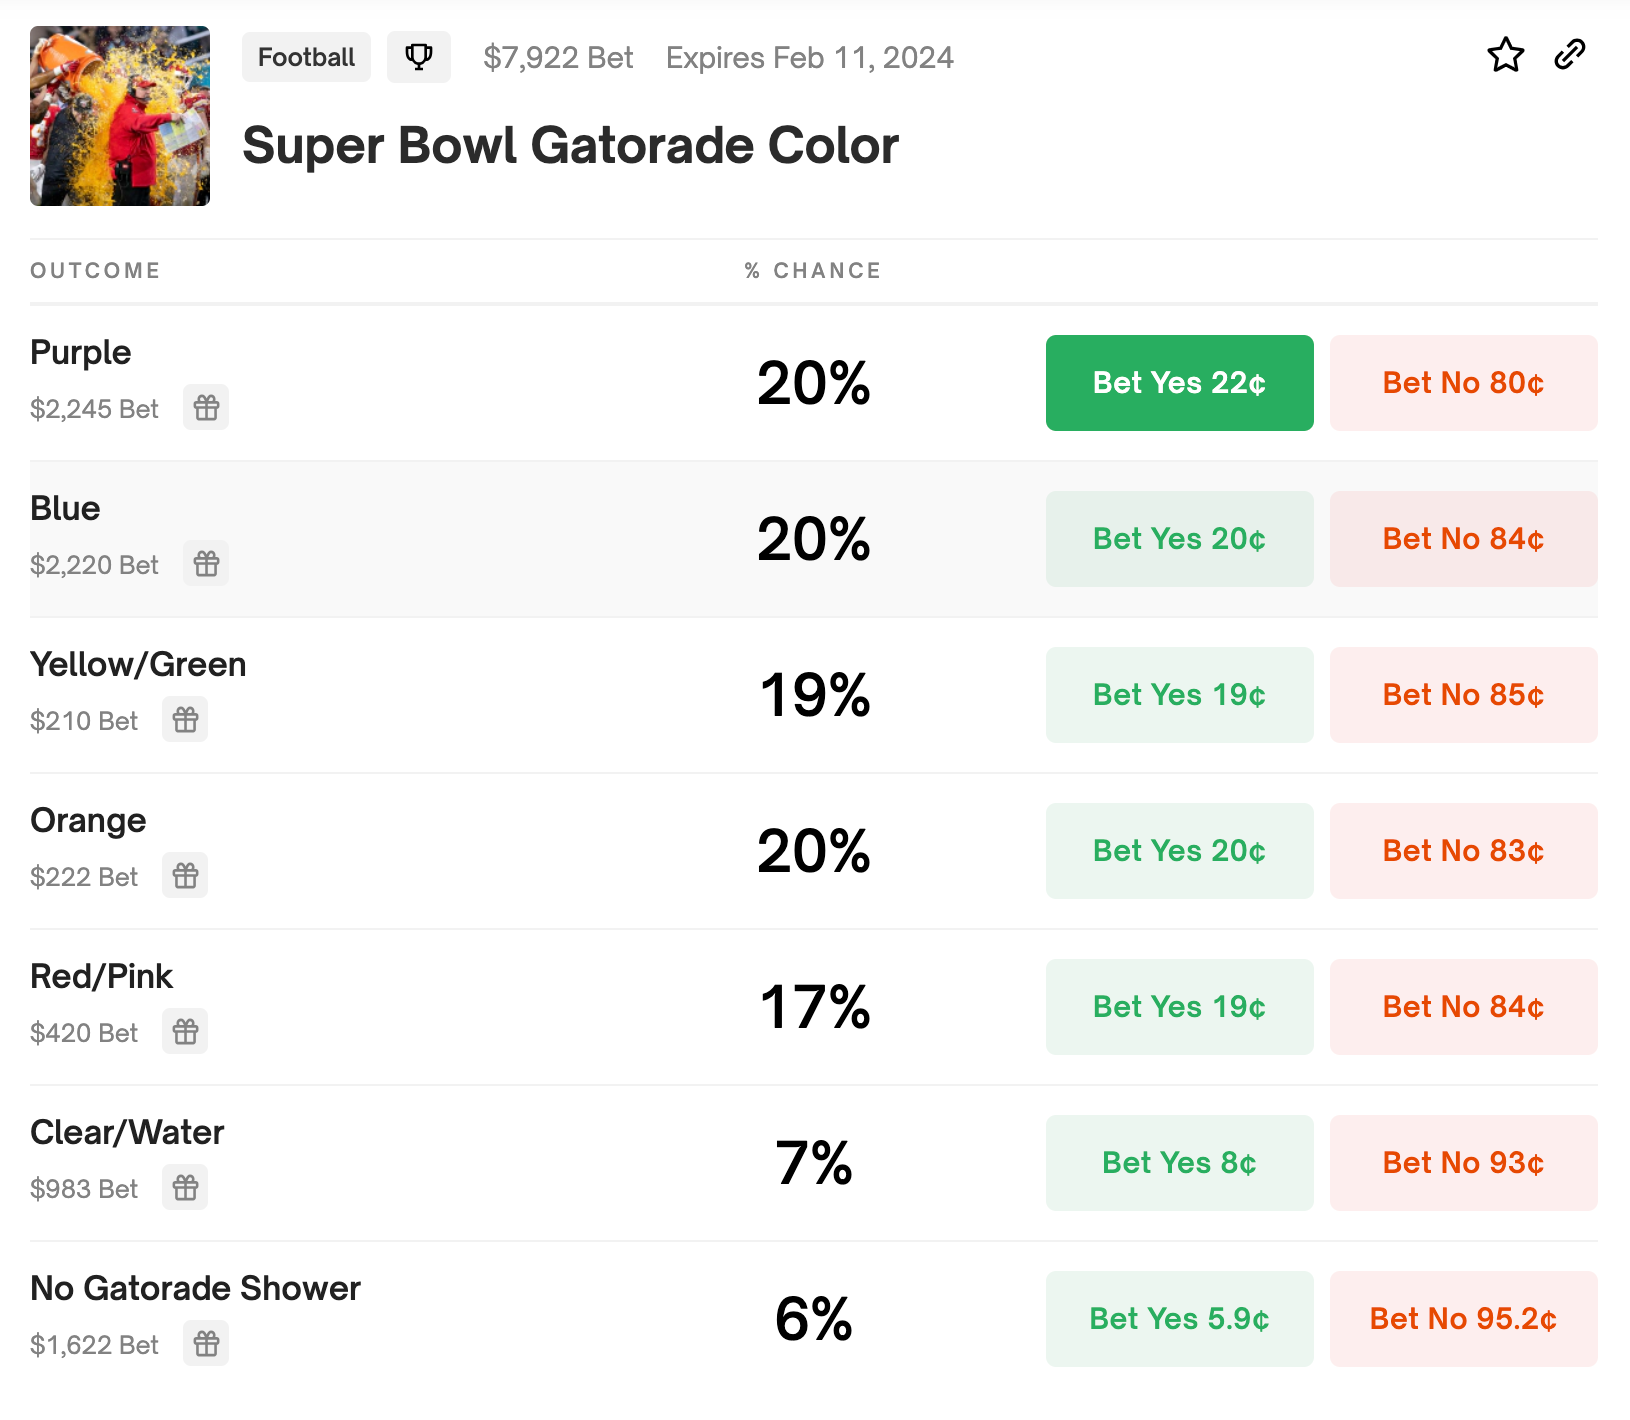
Task: Click the trophy icon next to Football
Action: pyautogui.click(x=419, y=57)
